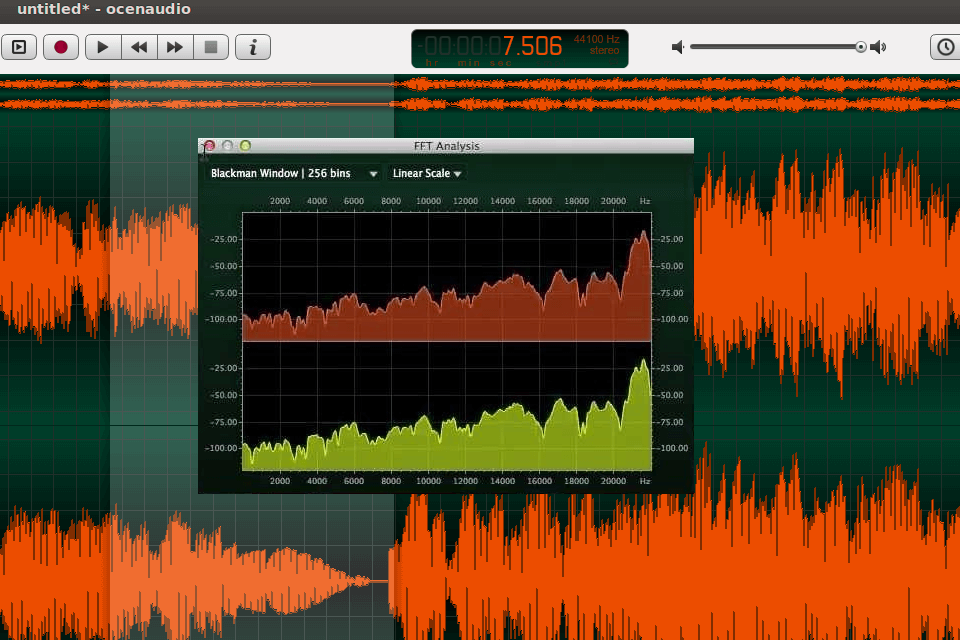Screen dimensions: 960x640
Task: Fast forward using the double-right arrow button
Action: pos(175,47)
